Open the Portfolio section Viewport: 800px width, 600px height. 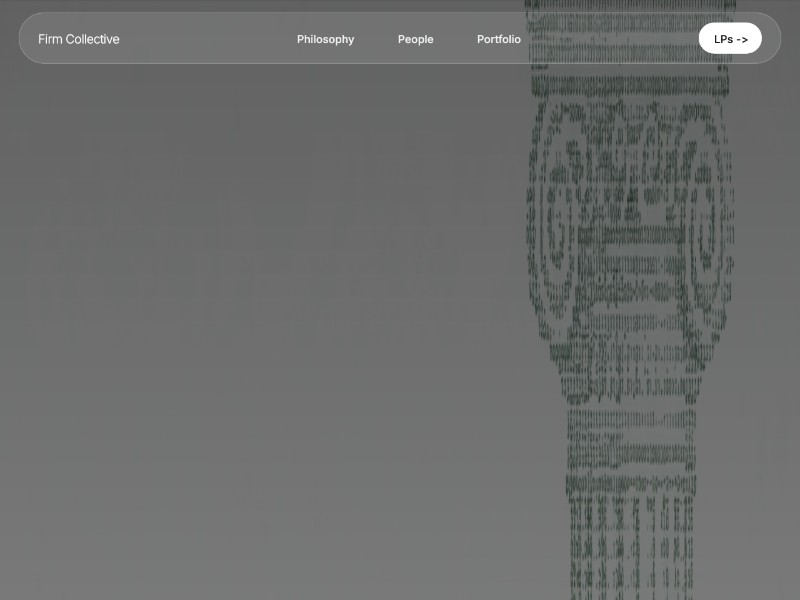pos(498,39)
